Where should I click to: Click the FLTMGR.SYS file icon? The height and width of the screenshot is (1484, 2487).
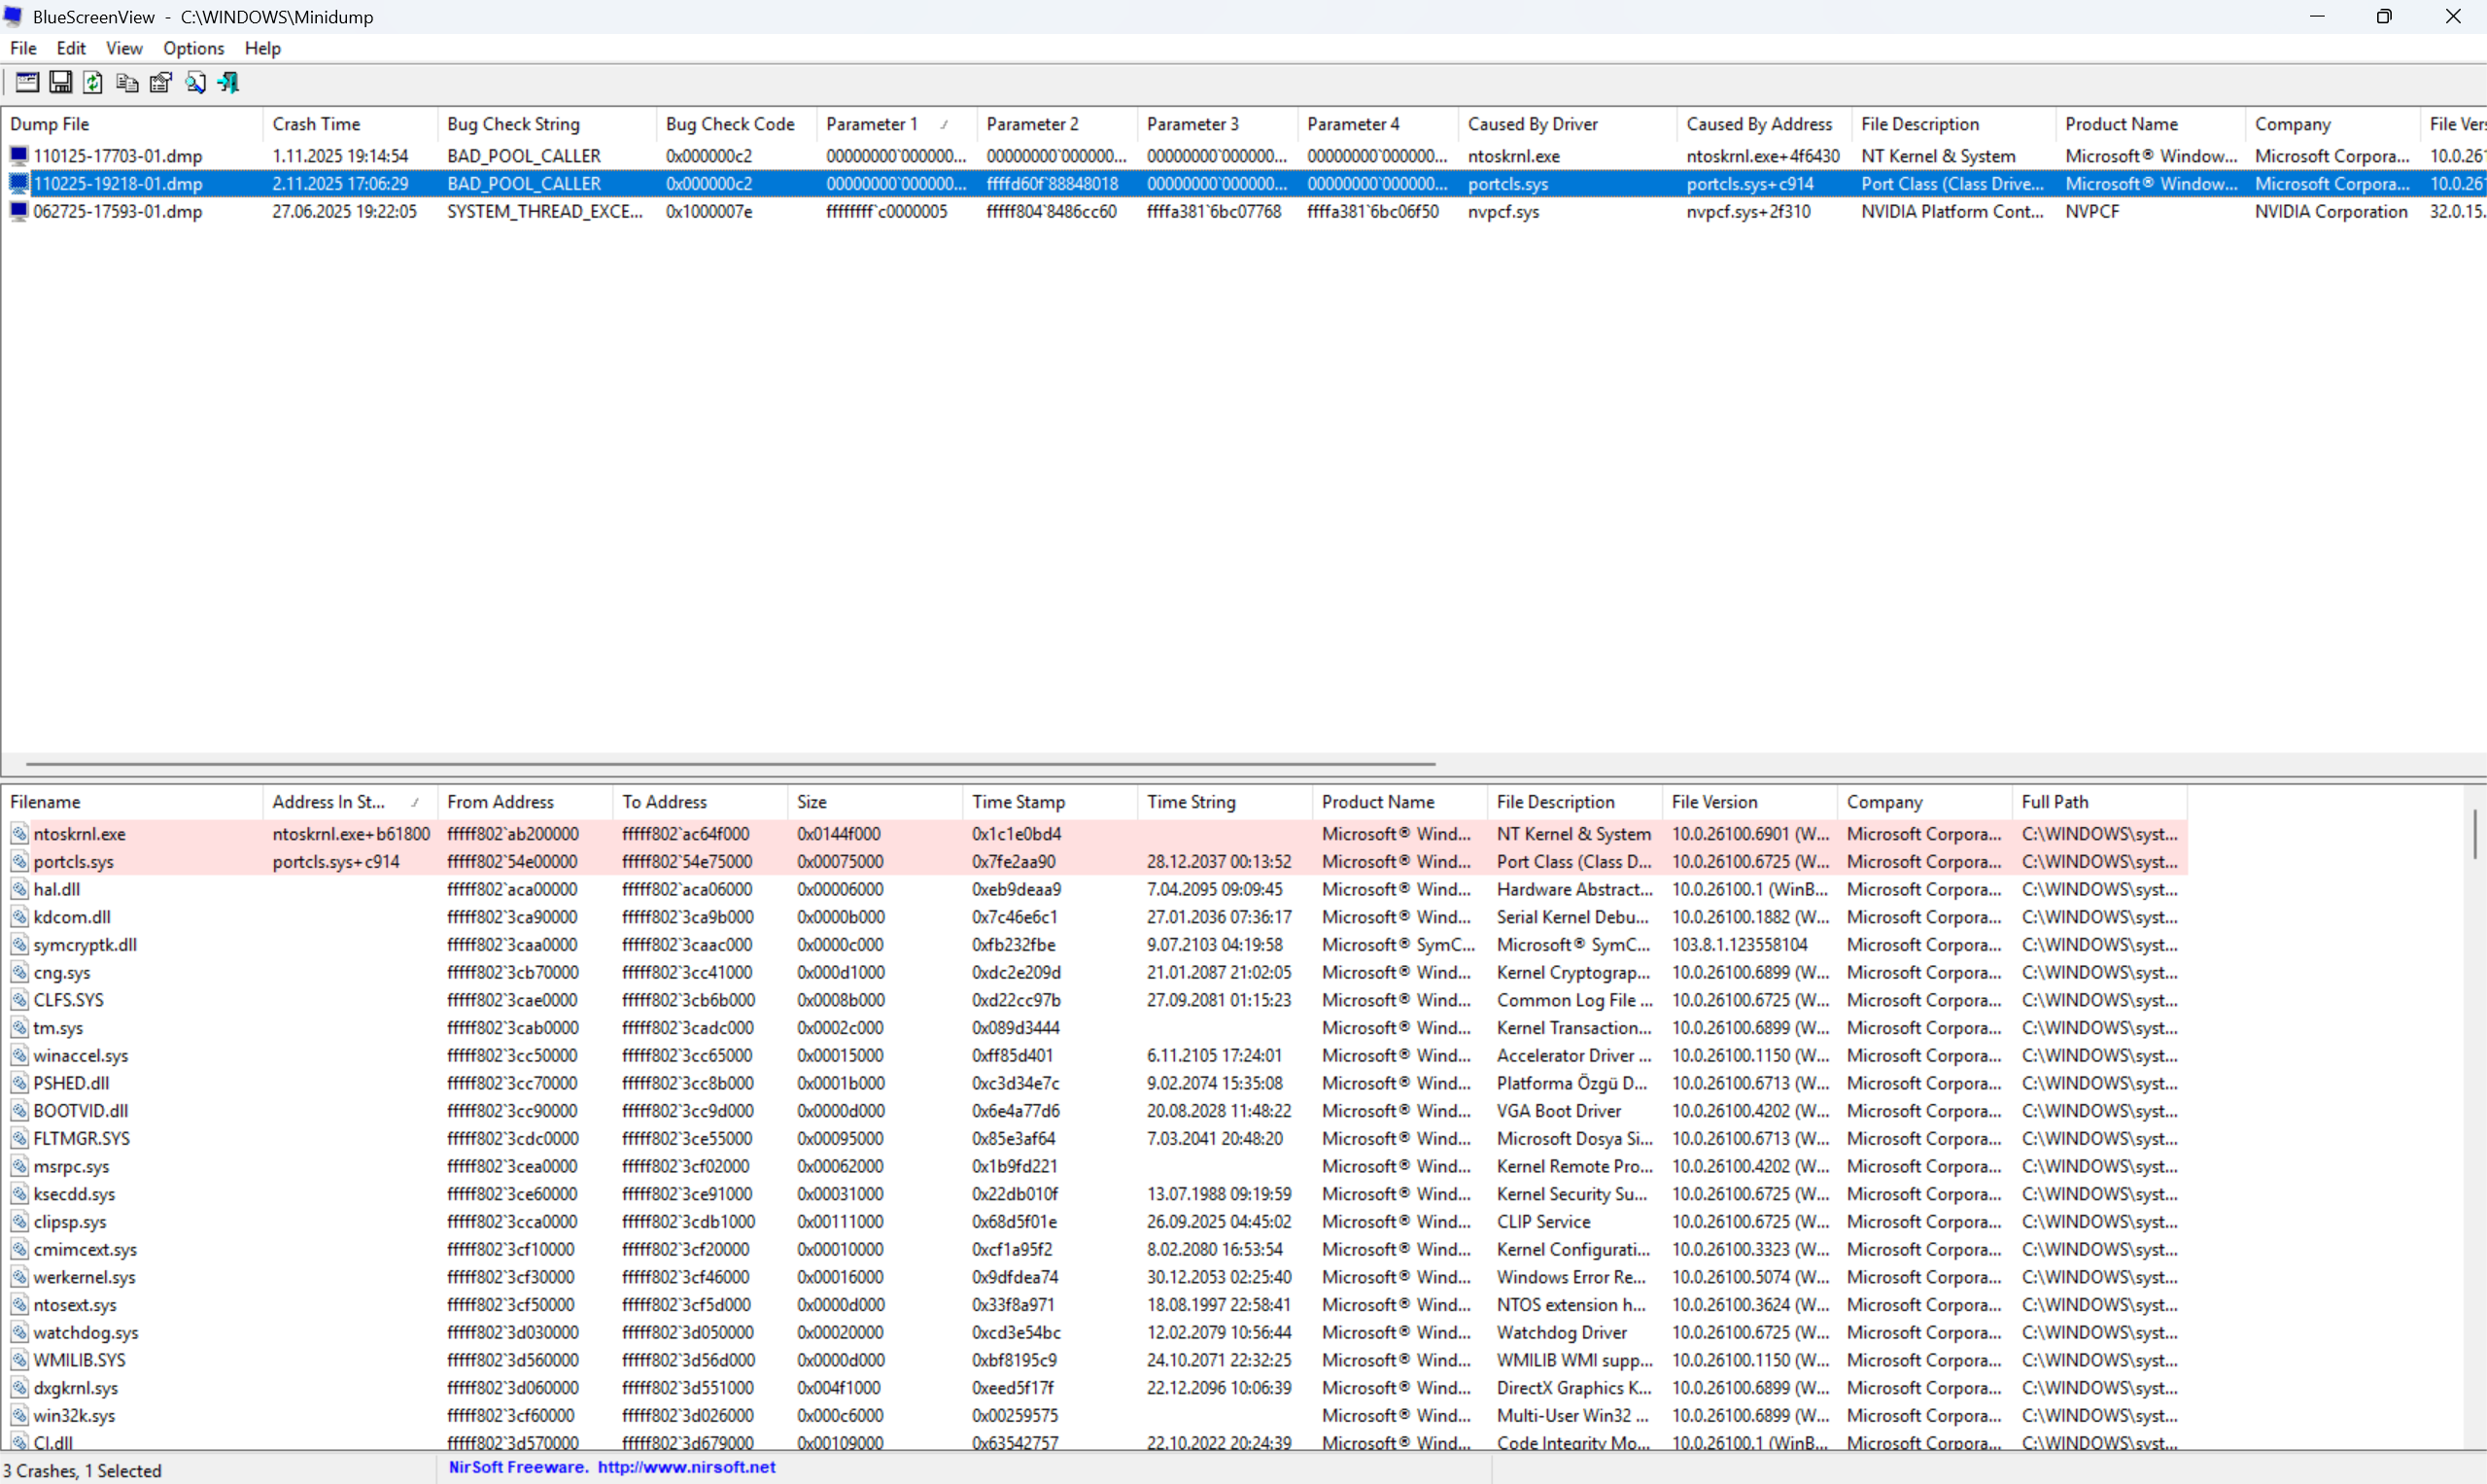(19, 1139)
